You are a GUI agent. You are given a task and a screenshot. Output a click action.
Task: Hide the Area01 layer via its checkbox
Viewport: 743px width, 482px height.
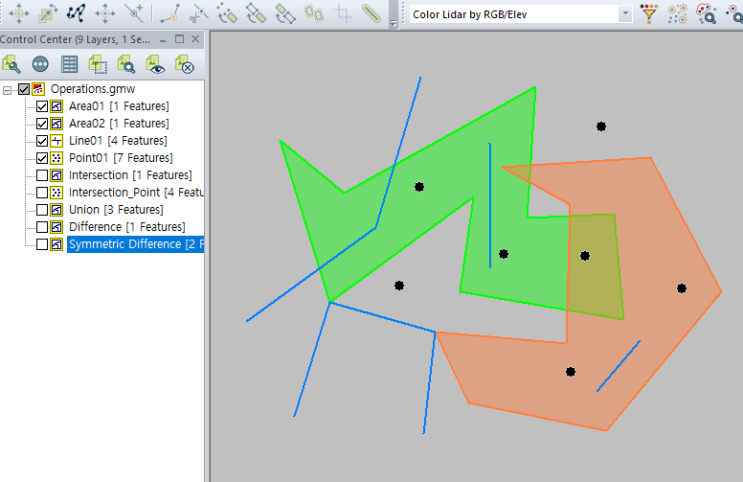click(x=42, y=106)
